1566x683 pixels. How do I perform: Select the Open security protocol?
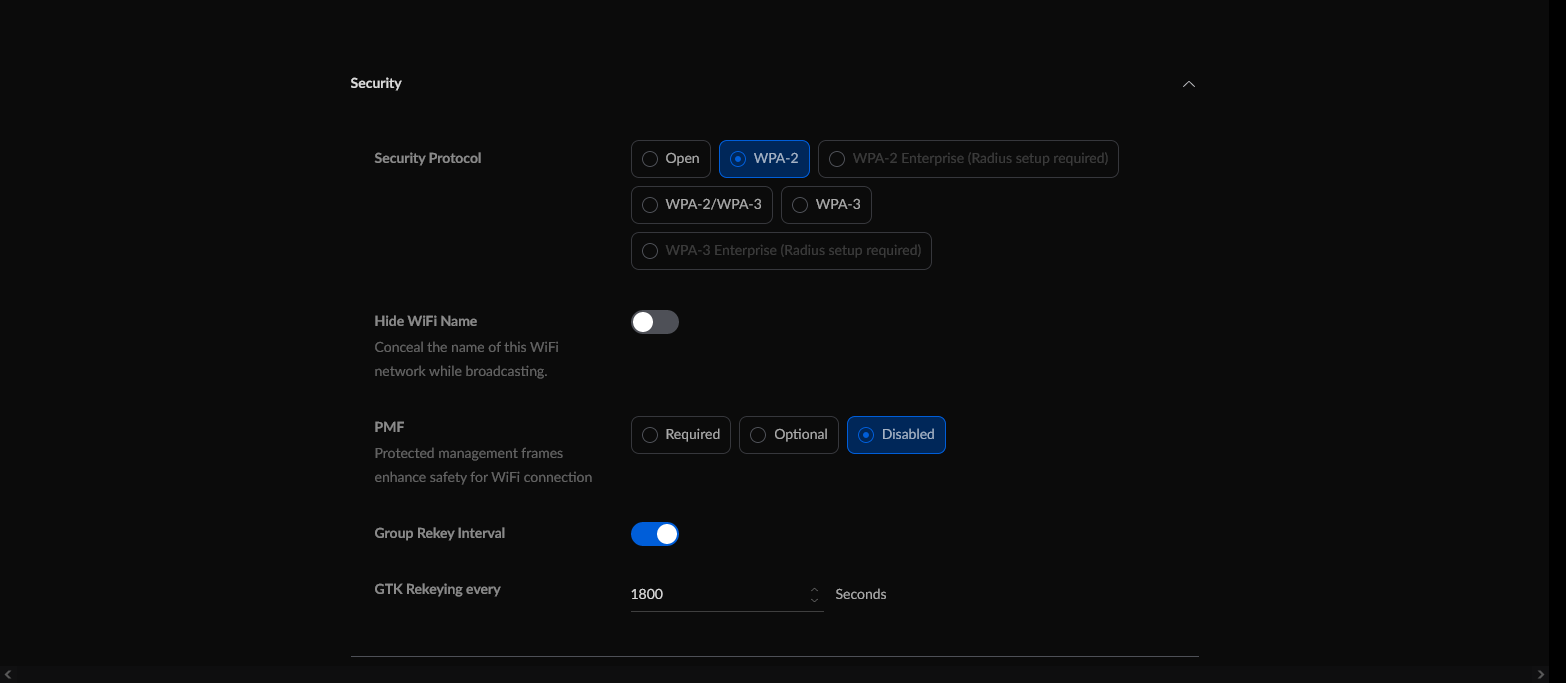tap(670, 159)
